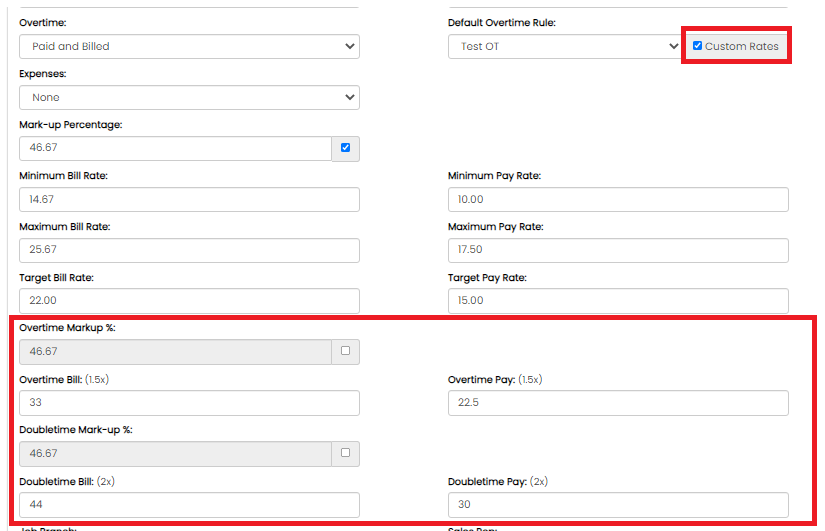
Task: Click the Maximum Pay Rate field
Action: (x=617, y=250)
